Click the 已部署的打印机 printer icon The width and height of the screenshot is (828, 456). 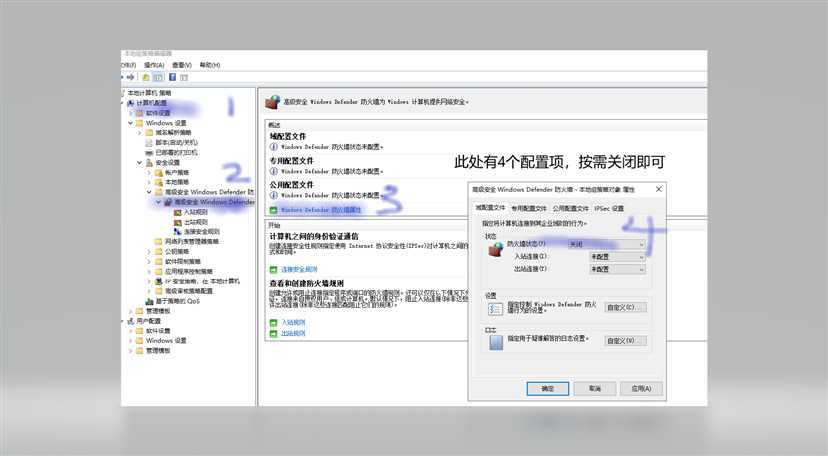[x=149, y=153]
